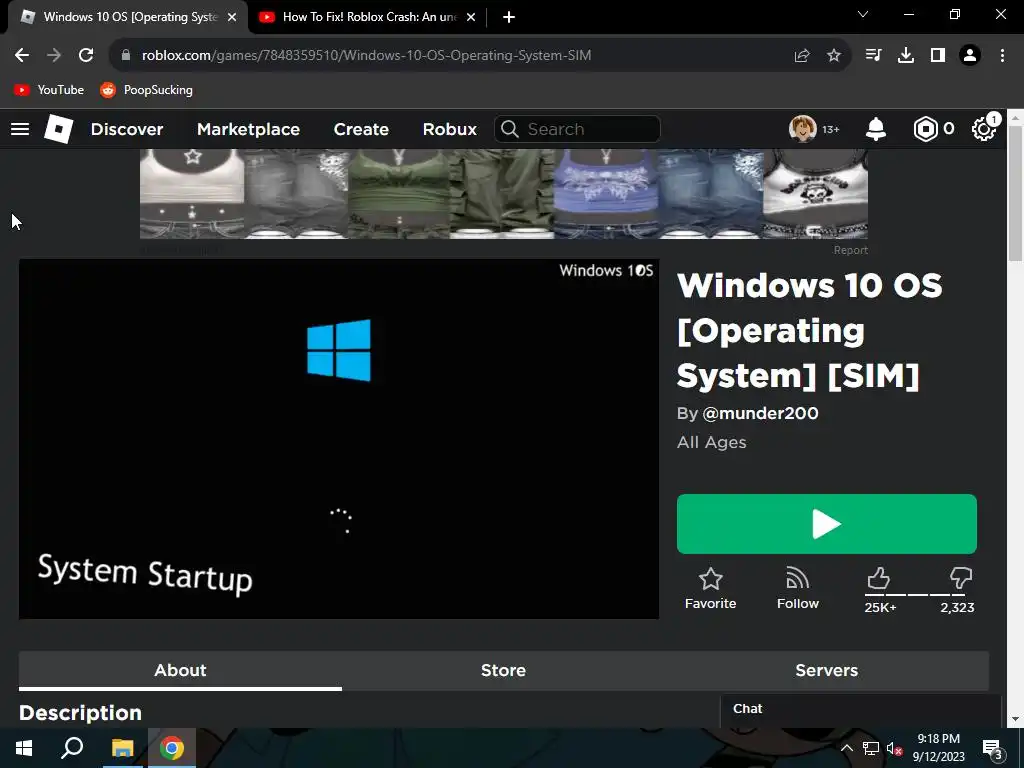Click the All Ages rating label
The width and height of the screenshot is (1024, 768).
coord(712,443)
